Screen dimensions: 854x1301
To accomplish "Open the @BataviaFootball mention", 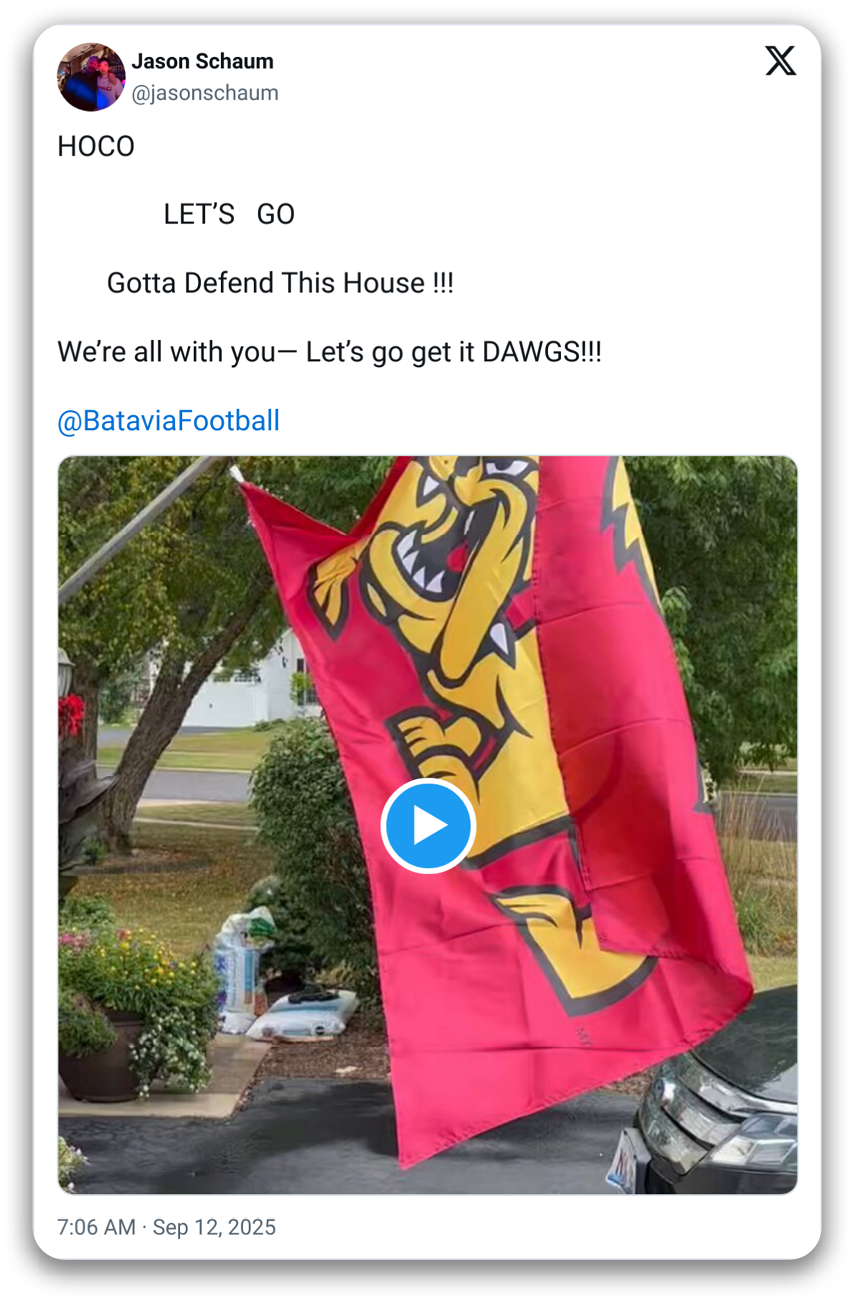I will pos(169,421).
